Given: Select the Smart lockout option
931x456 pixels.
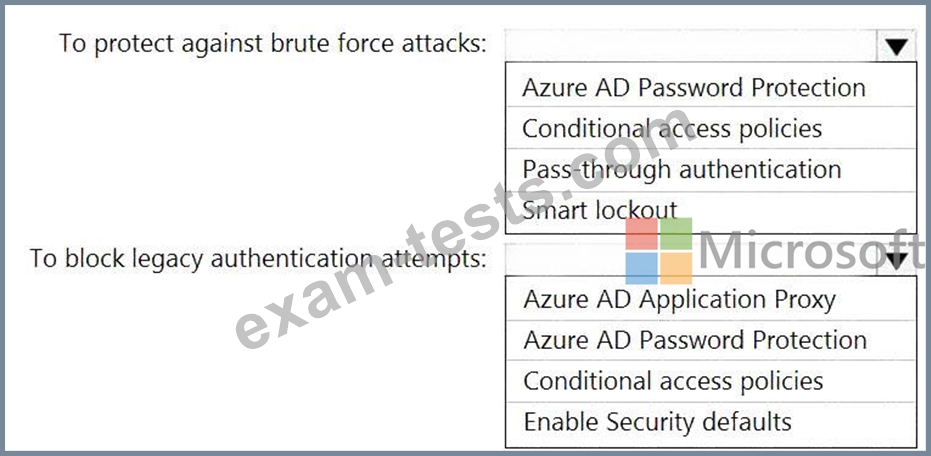Looking at the screenshot, I should [x=710, y=212].
